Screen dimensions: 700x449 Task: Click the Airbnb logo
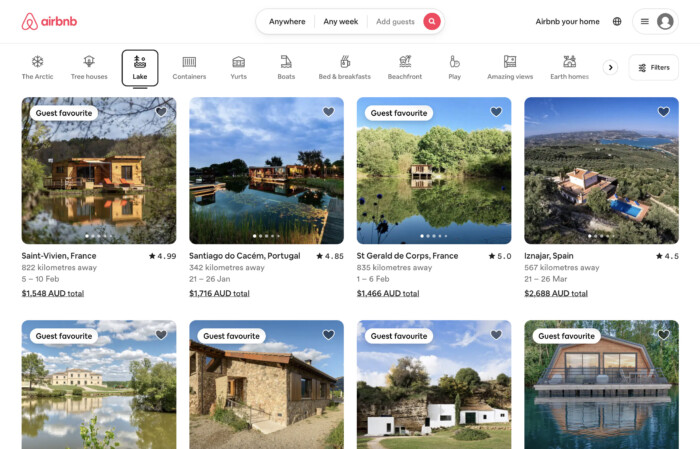[49, 21]
